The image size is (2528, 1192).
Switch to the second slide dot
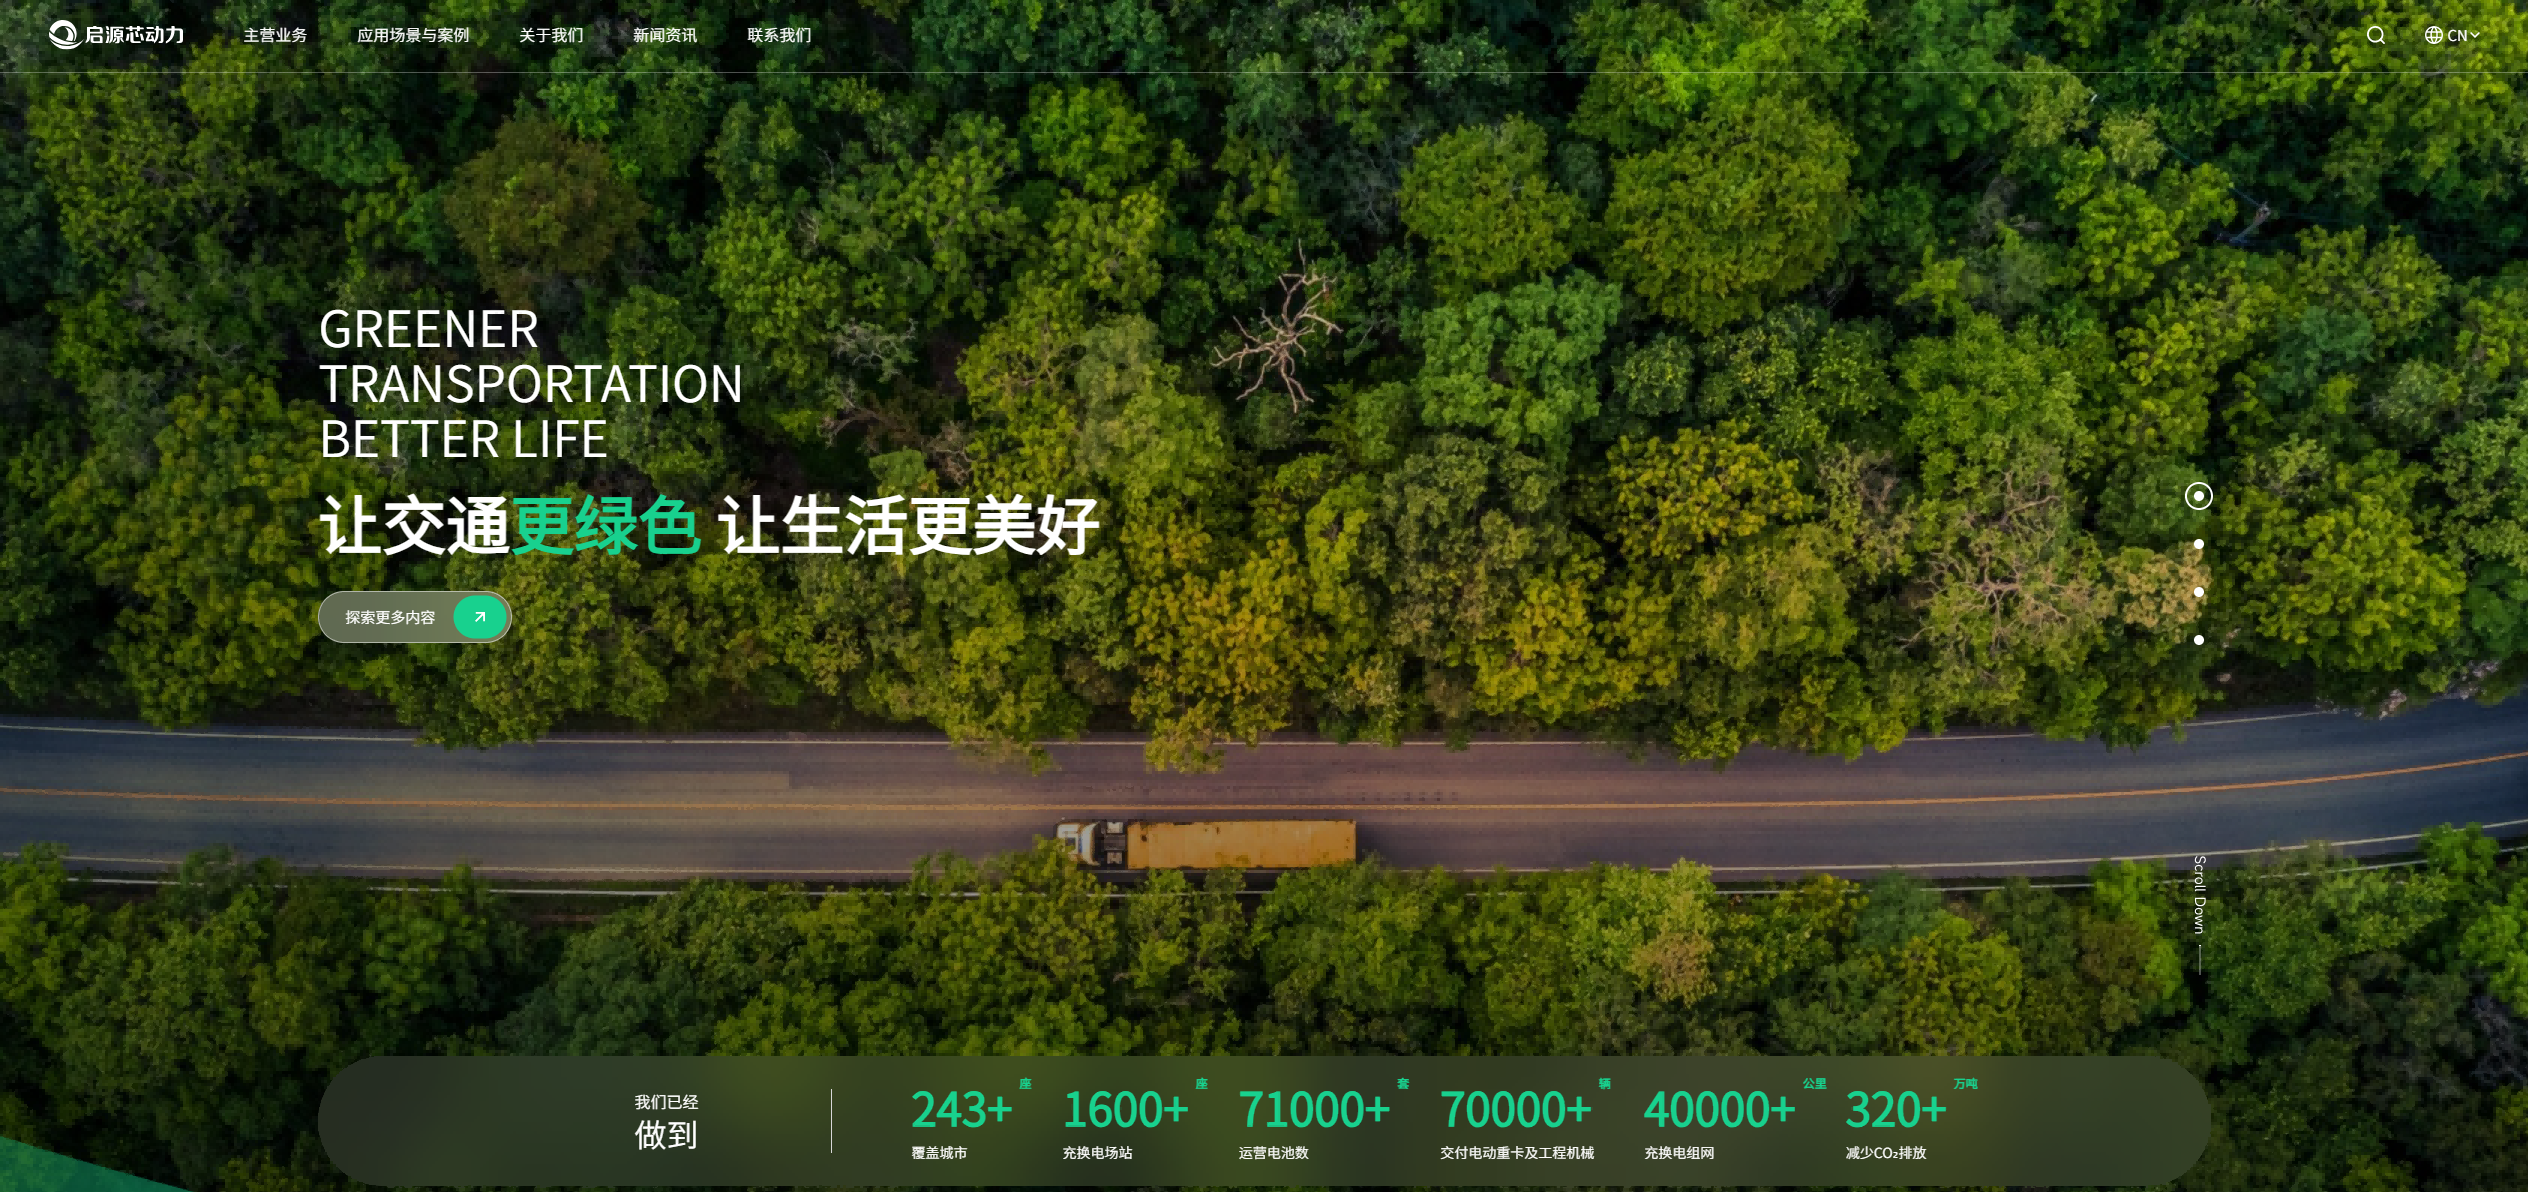(2198, 544)
